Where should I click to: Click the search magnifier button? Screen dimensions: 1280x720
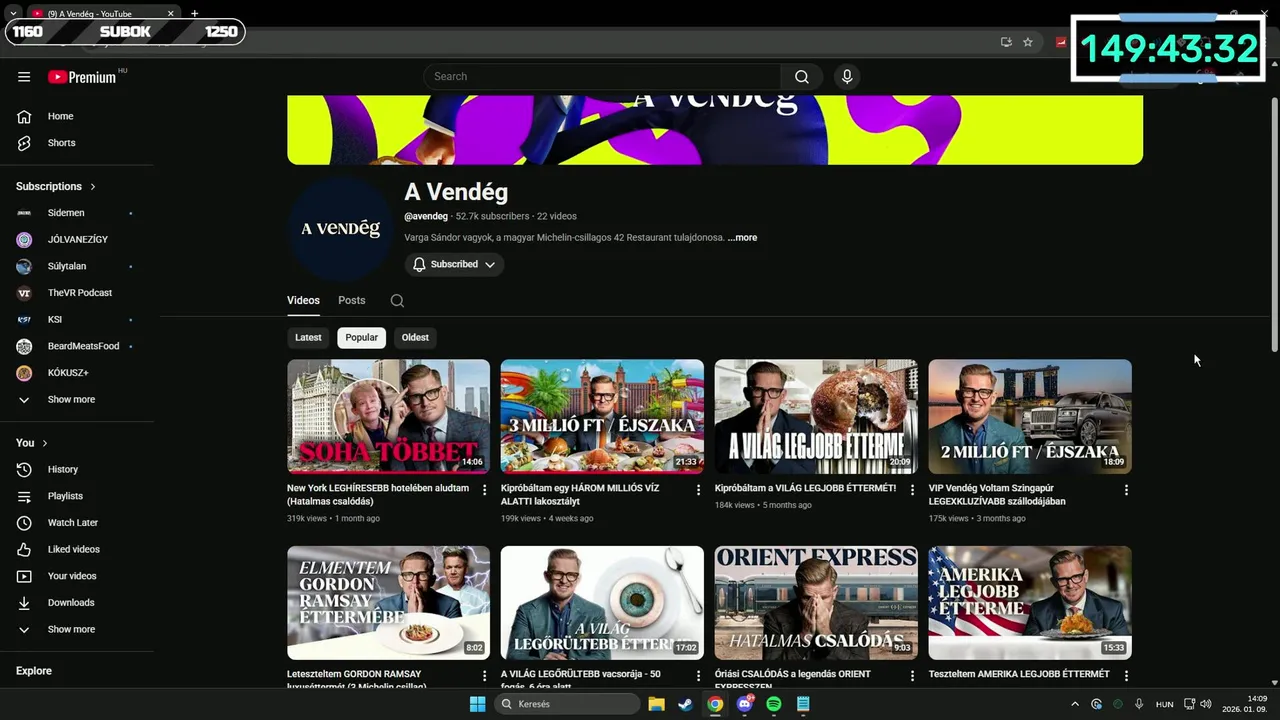click(x=802, y=77)
